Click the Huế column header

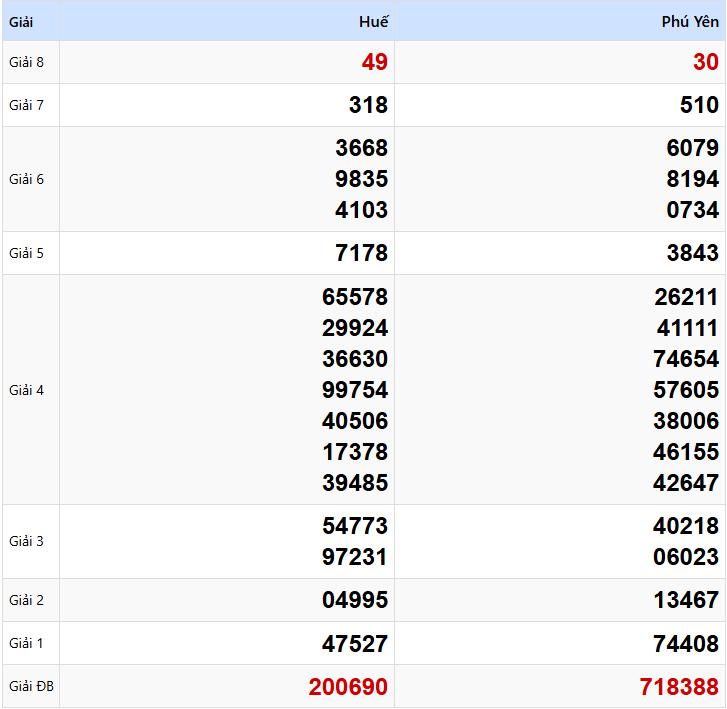point(374,22)
